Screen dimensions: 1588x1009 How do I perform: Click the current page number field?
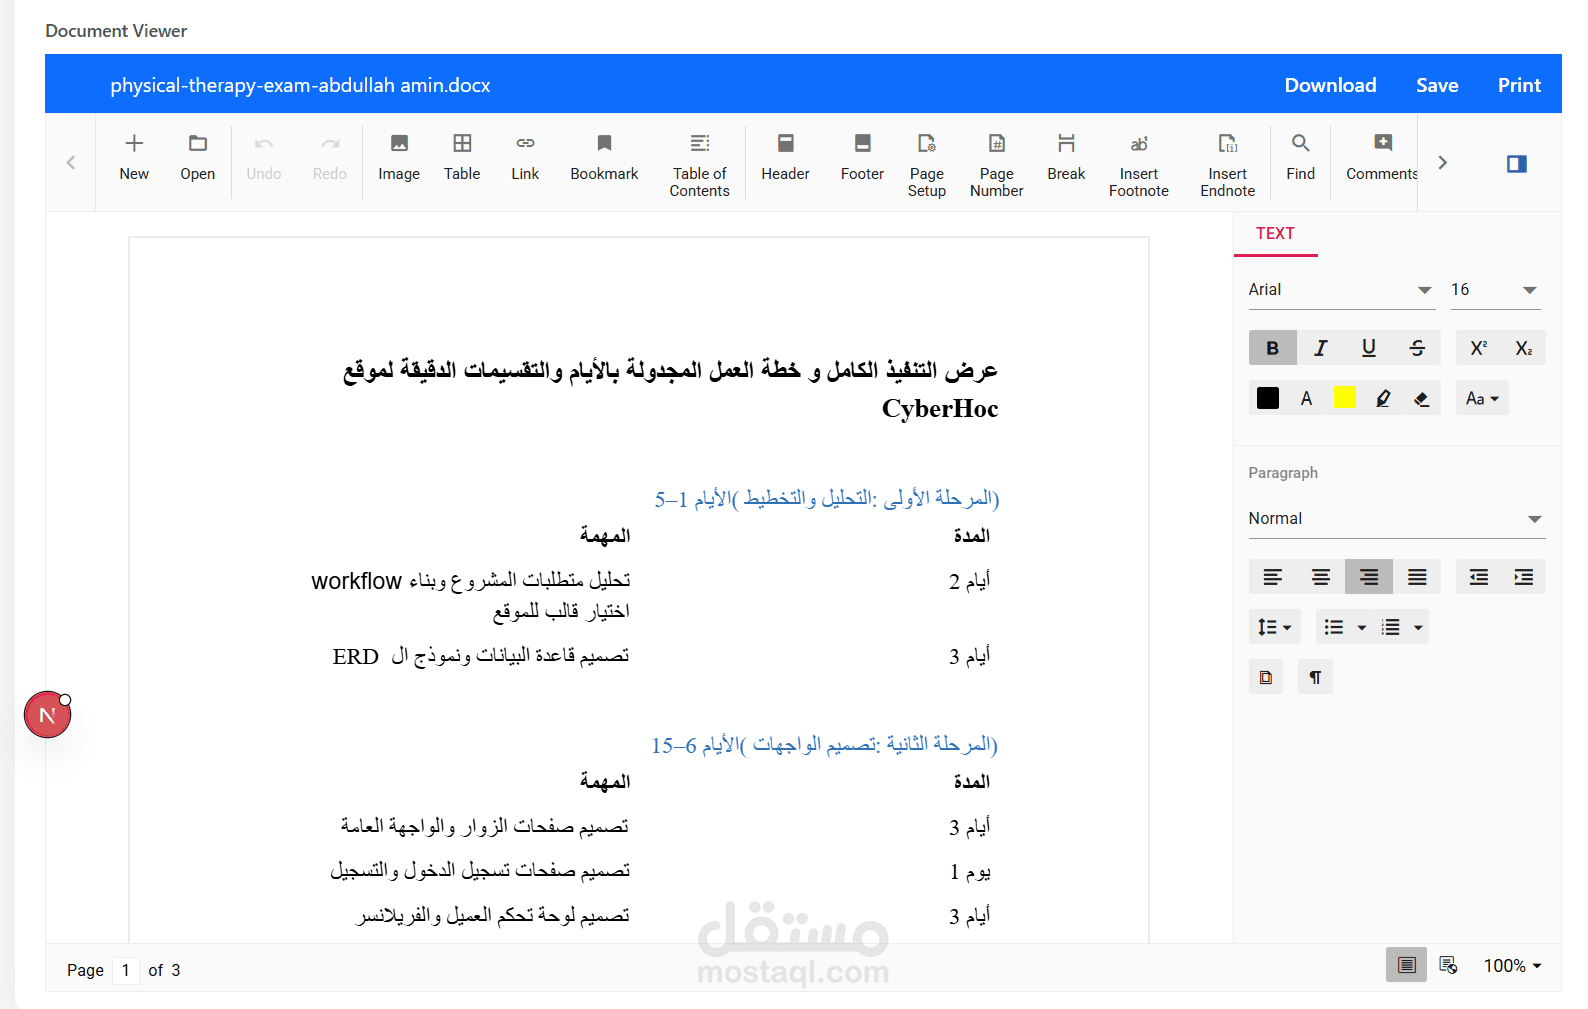click(x=125, y=970)
